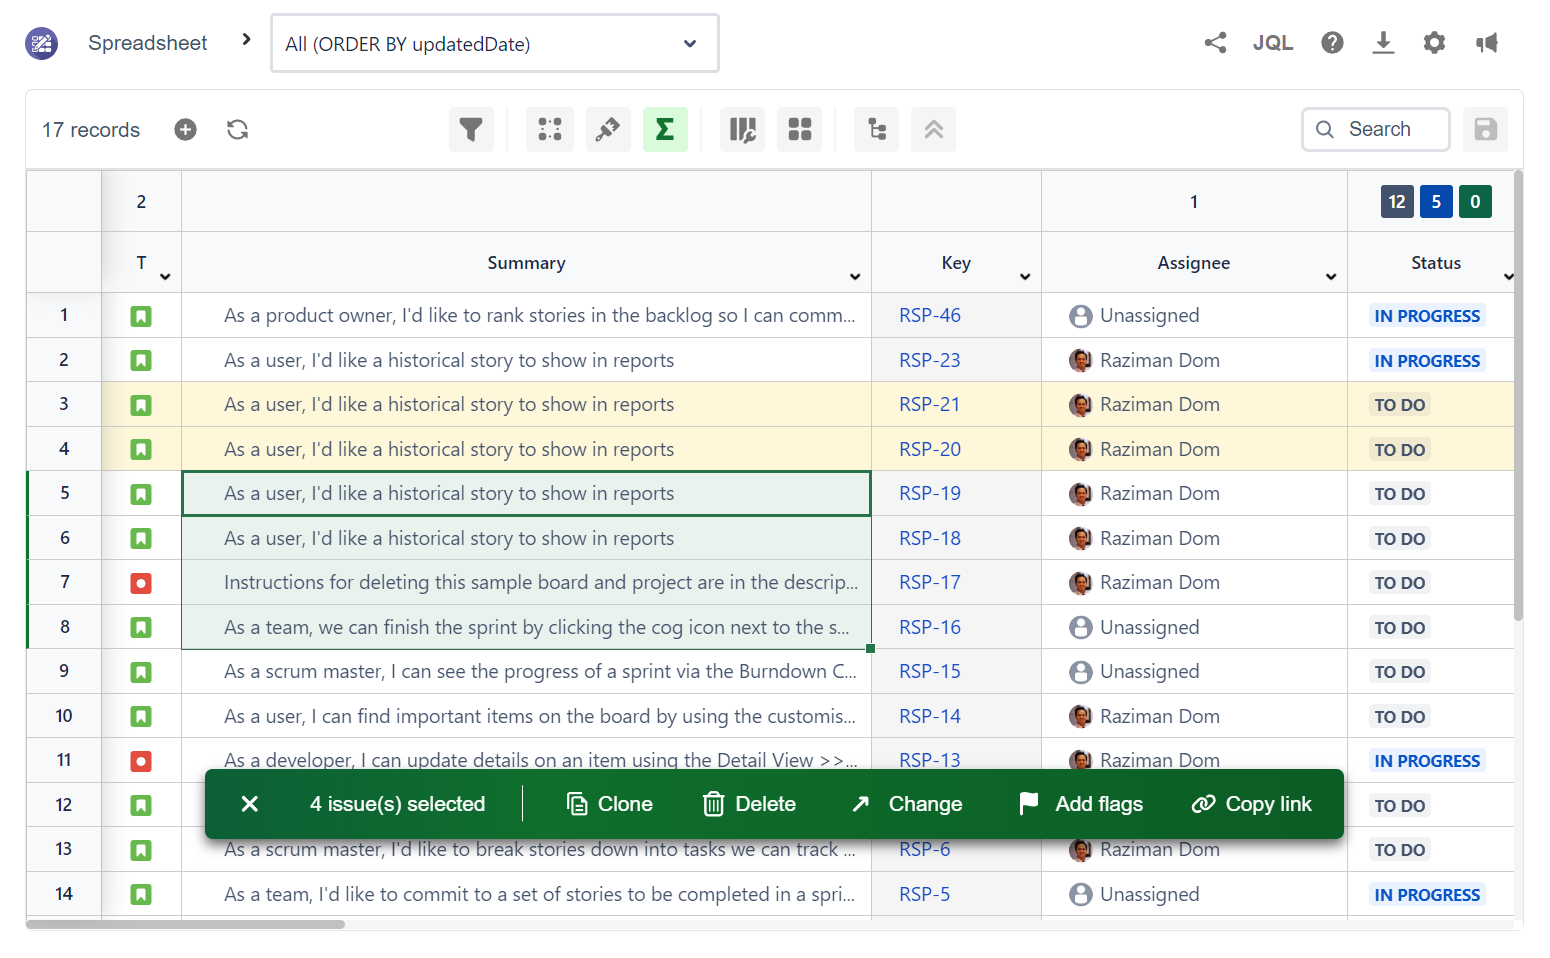The width and height of the screenshot is (1550, 958).
Task: Open issue link RSP-19
Action: click(930, 494)
